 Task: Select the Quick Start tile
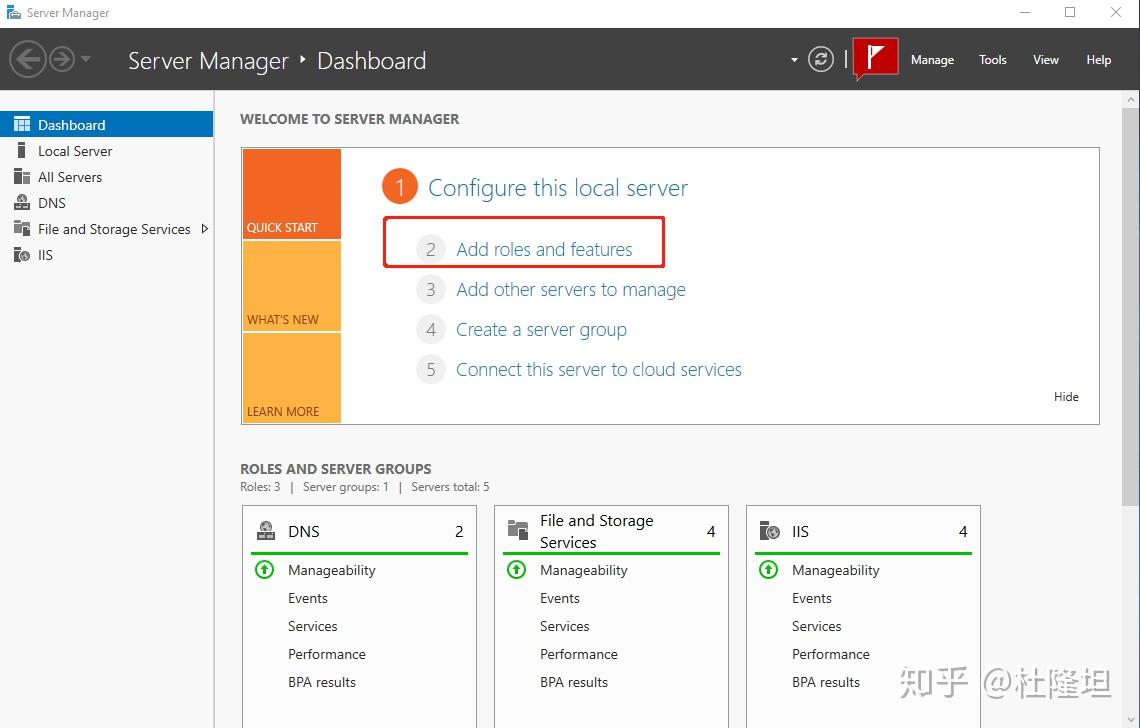pos(292,194)
